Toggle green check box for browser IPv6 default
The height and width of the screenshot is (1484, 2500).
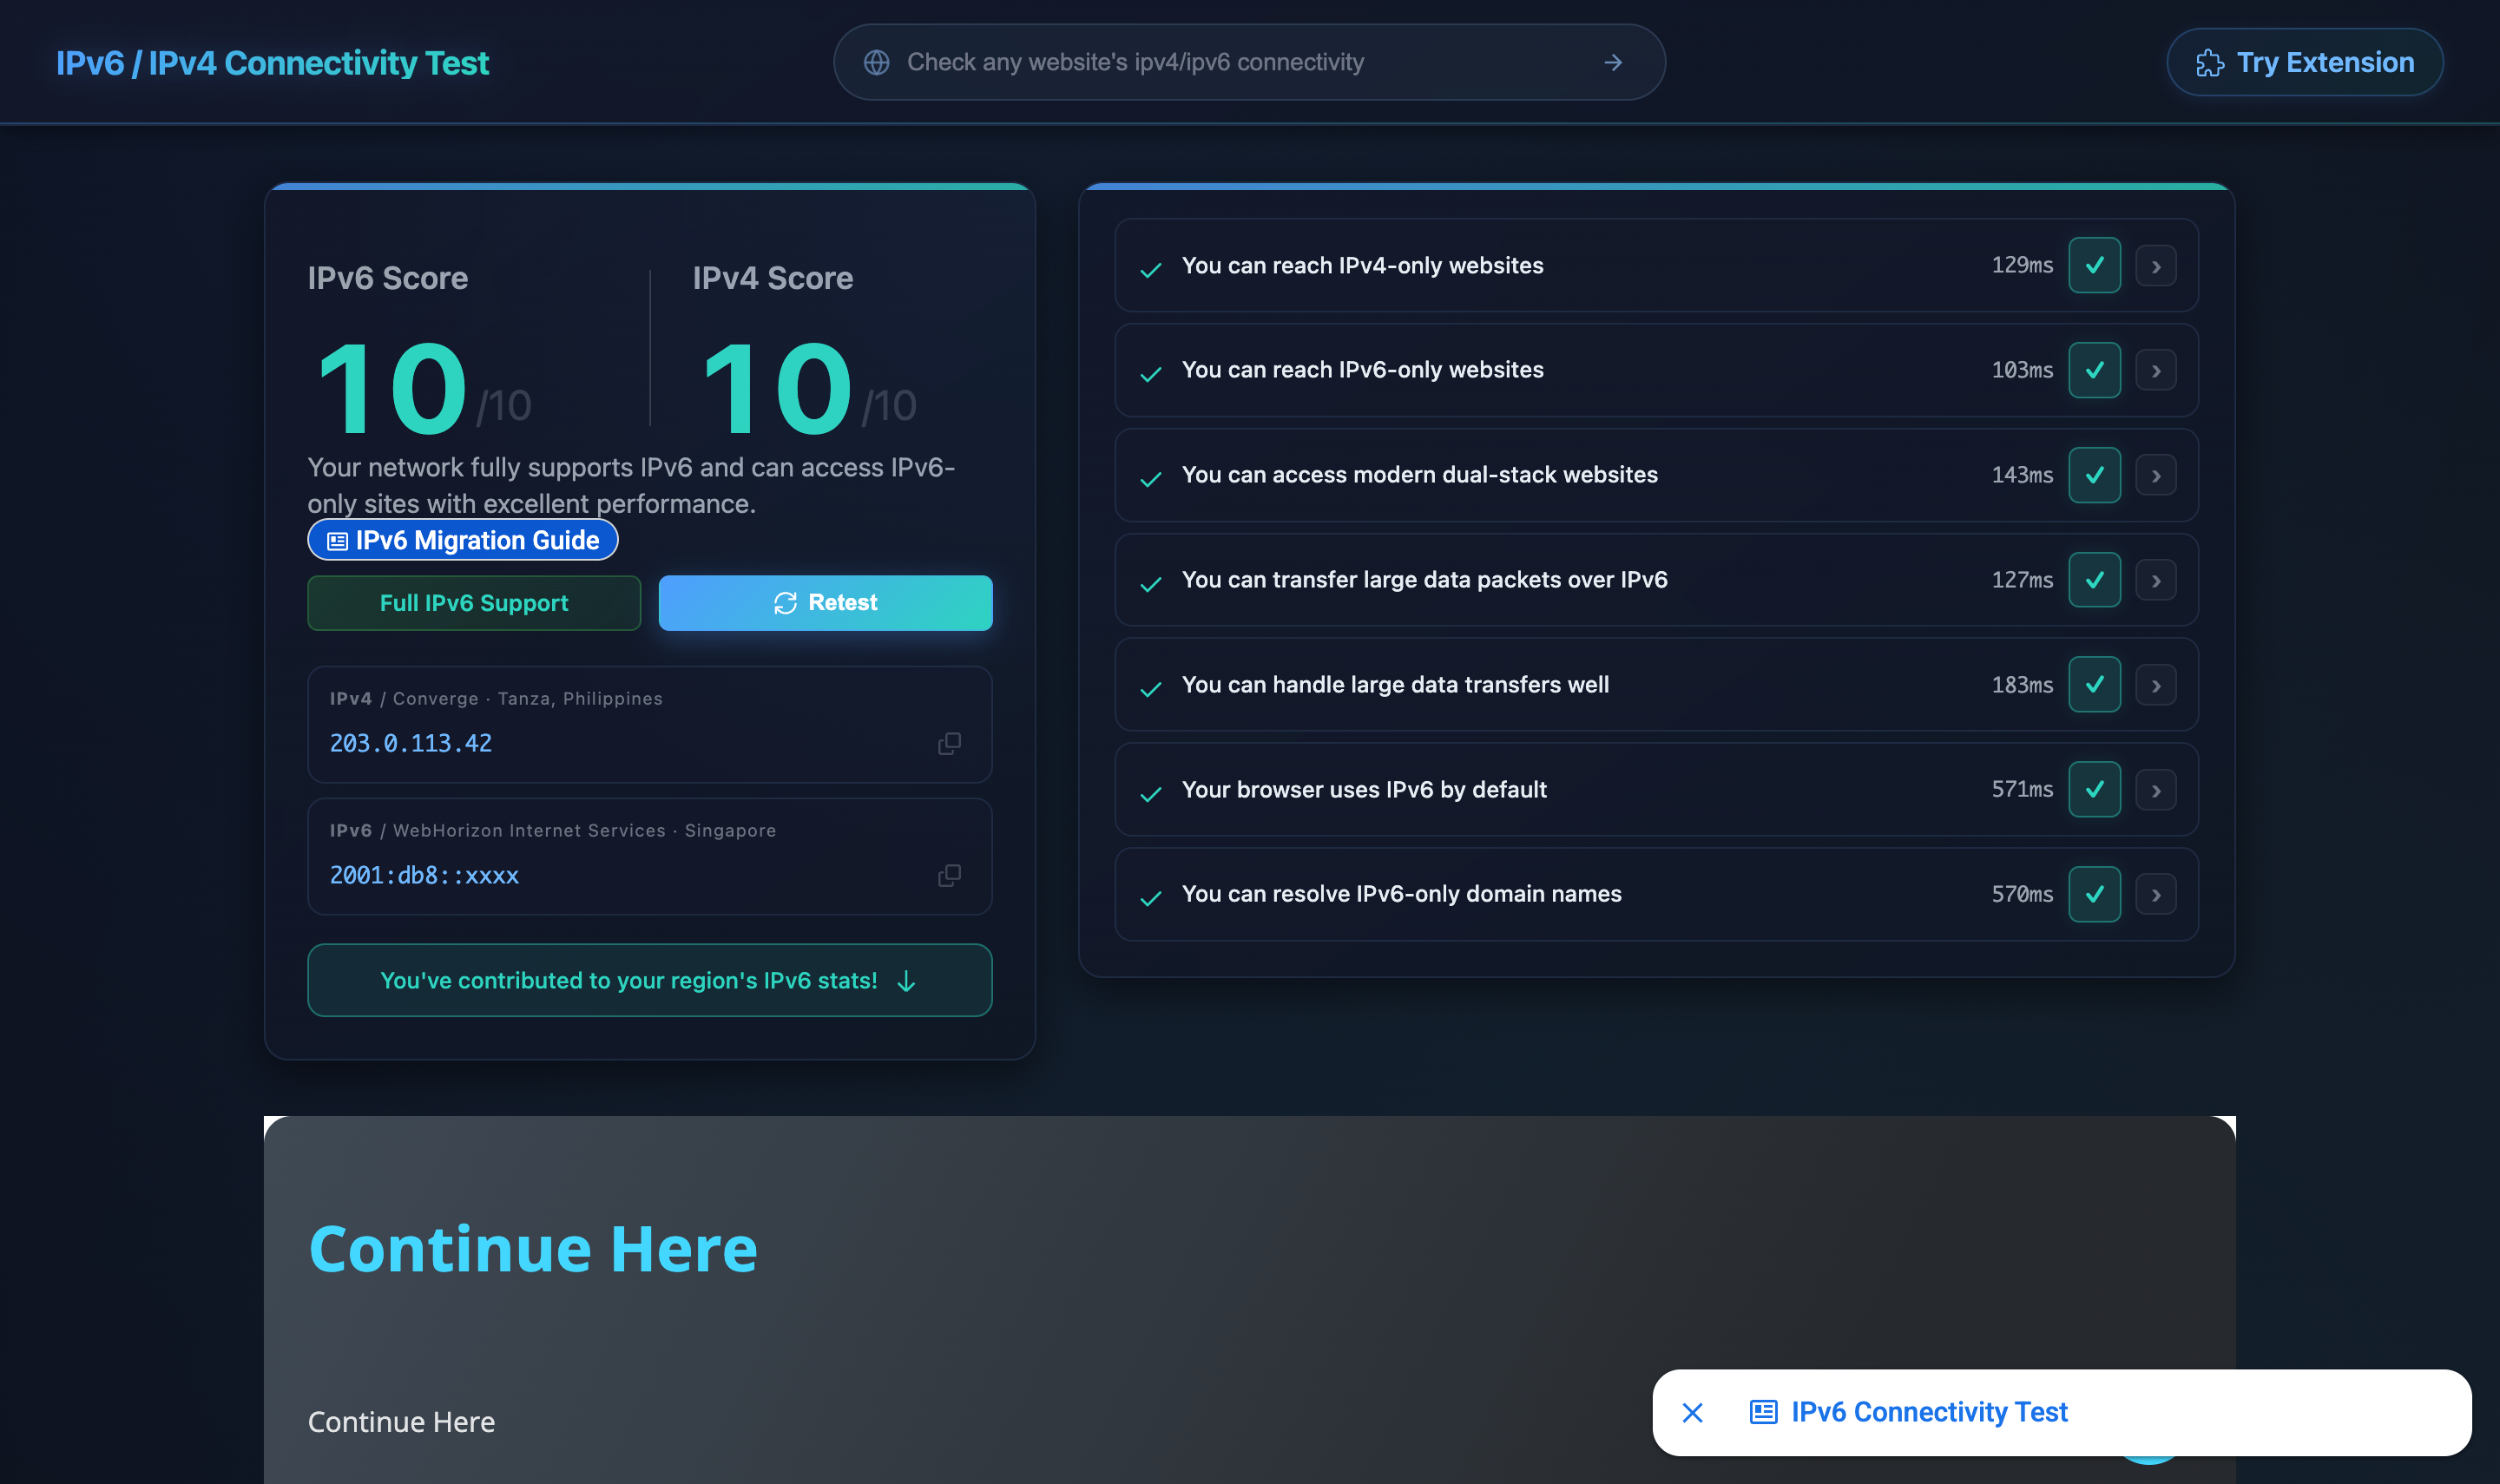coord(2094,789)
